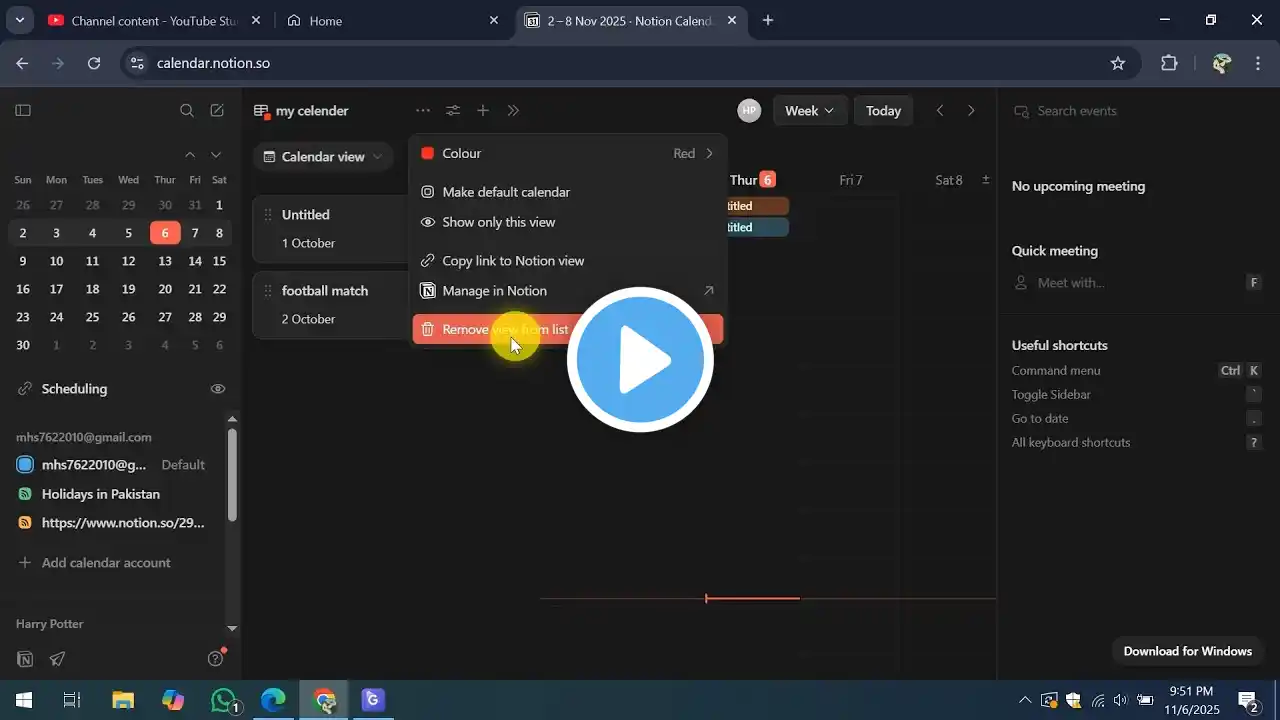Toggle the notion.so/29... calendar feed icon
1280x720 pixels.
pyautogui.click(x=25, y=523)
